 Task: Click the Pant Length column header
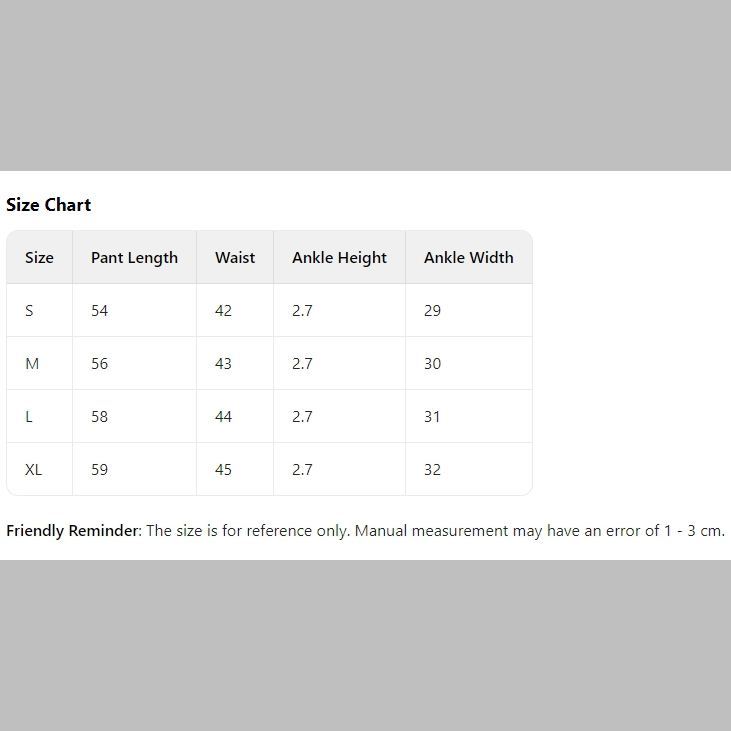coord(134,258)
